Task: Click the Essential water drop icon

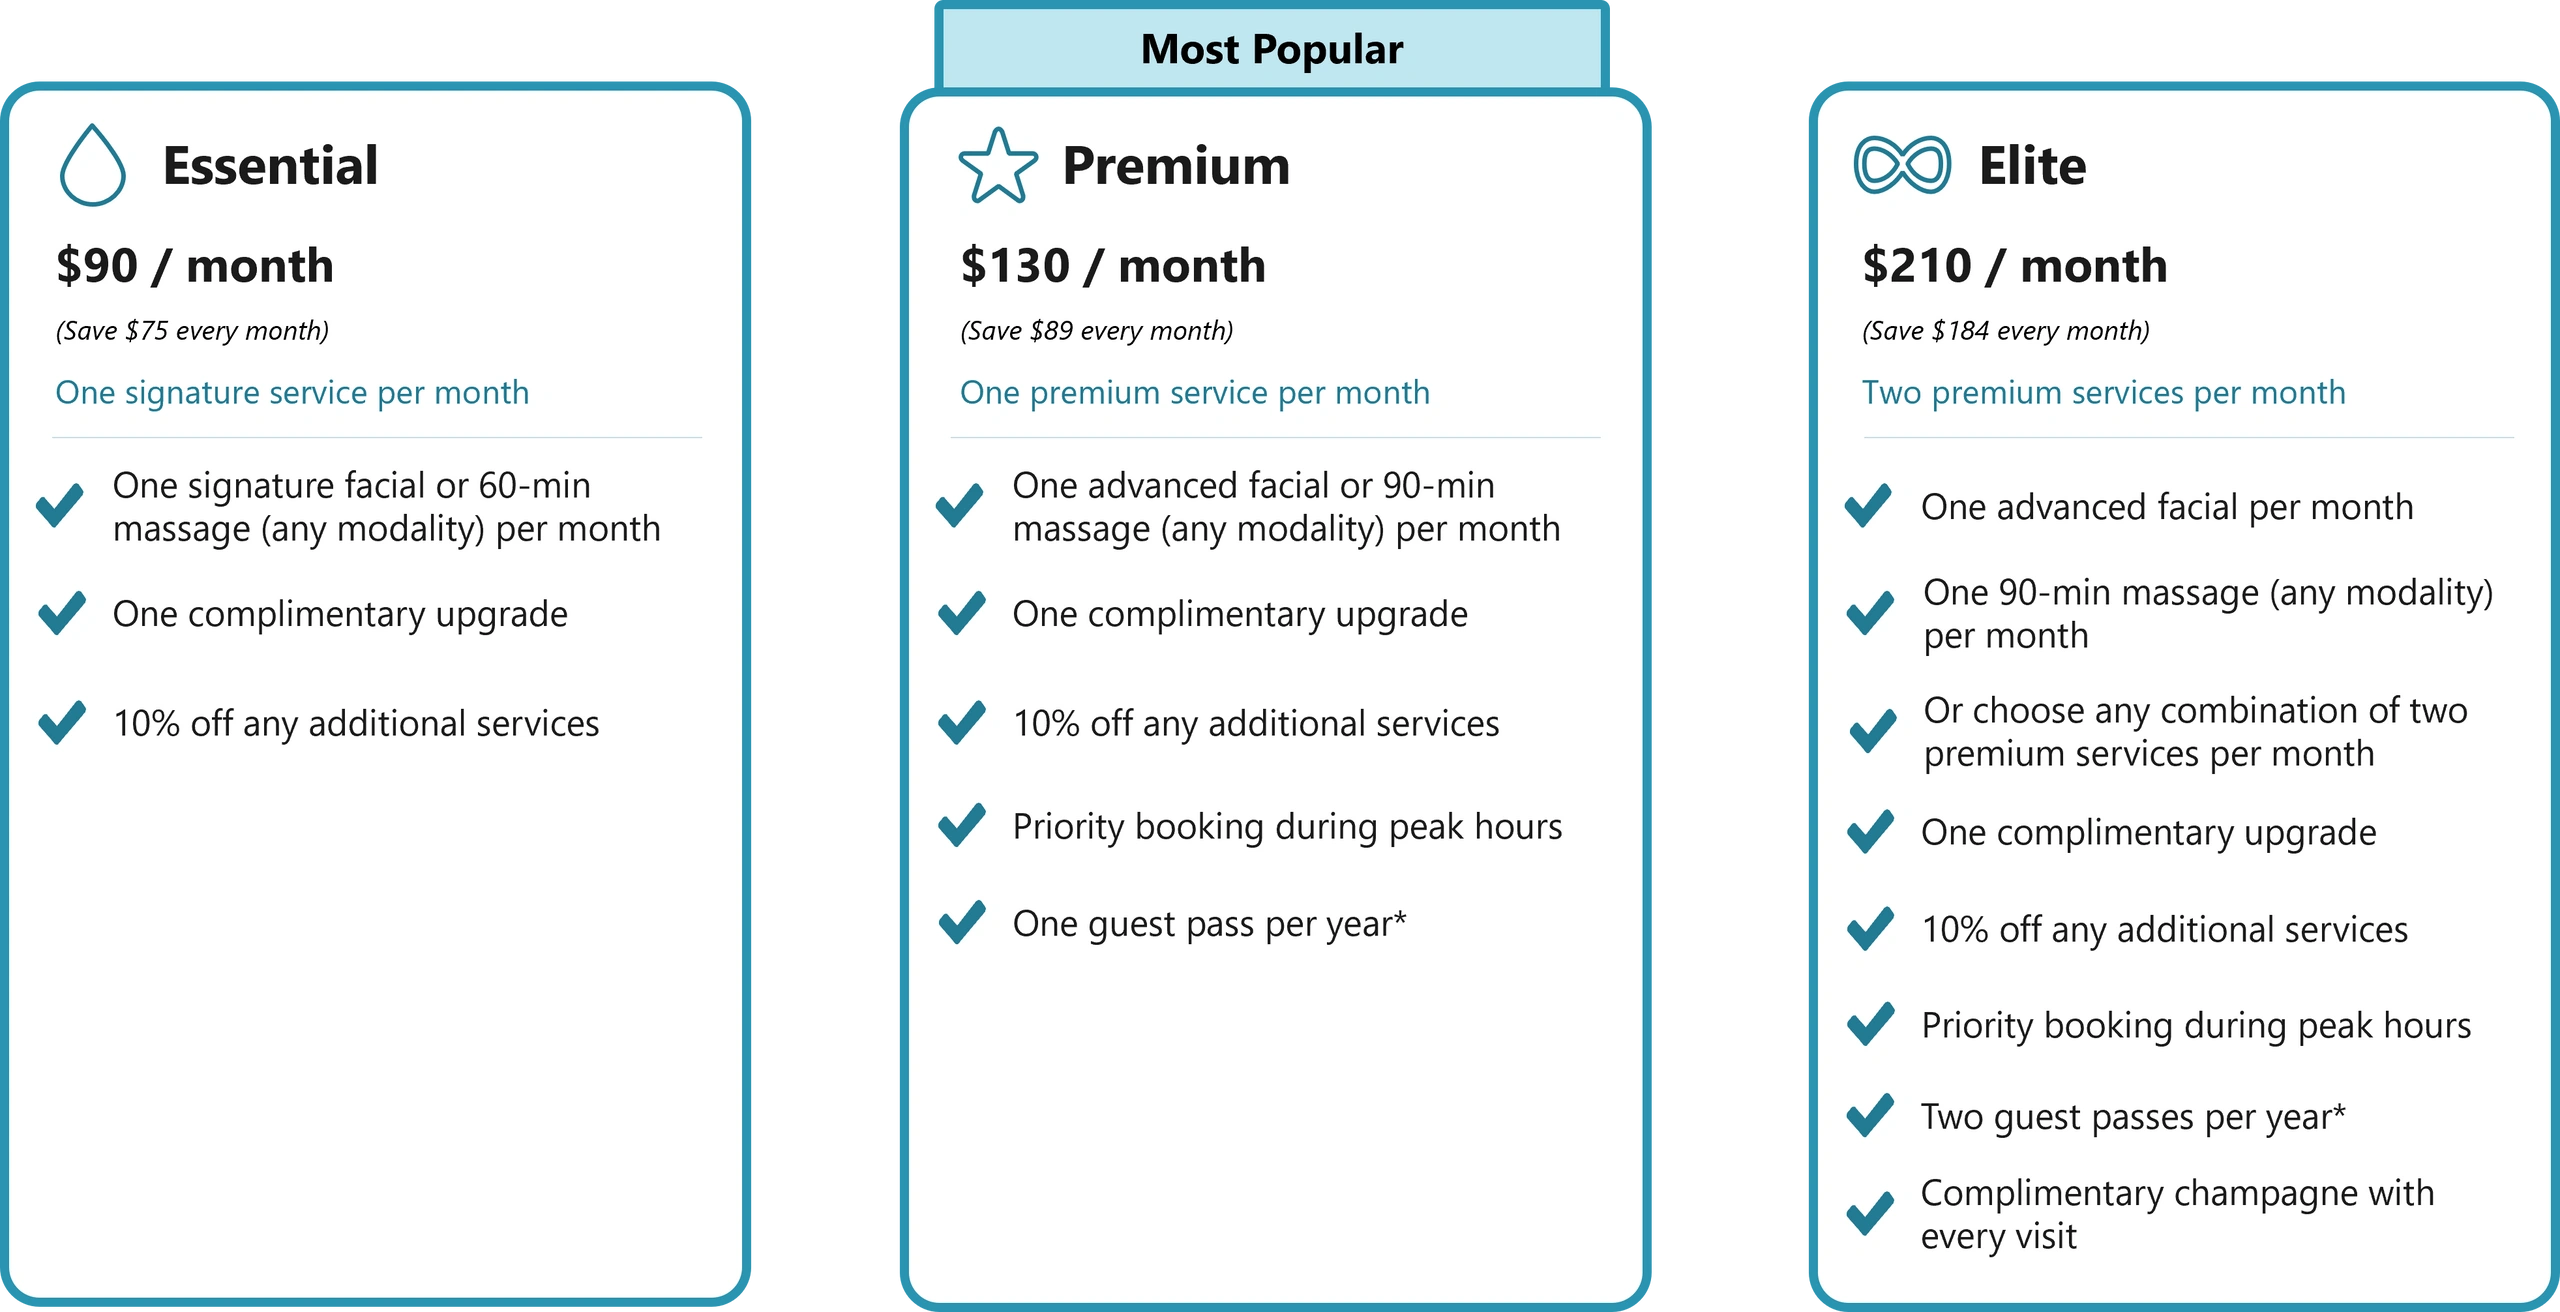Action: (92, 166)
